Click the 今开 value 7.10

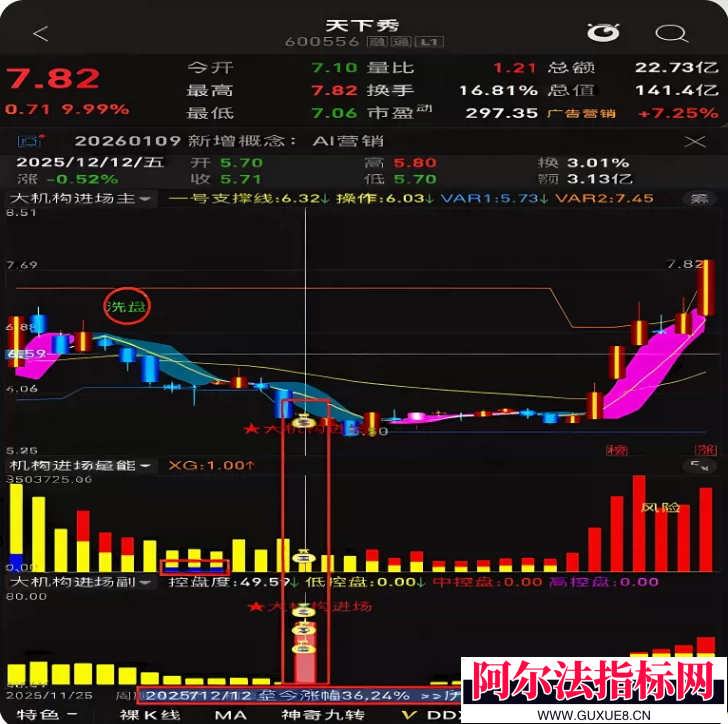click(x=334, y=68)
